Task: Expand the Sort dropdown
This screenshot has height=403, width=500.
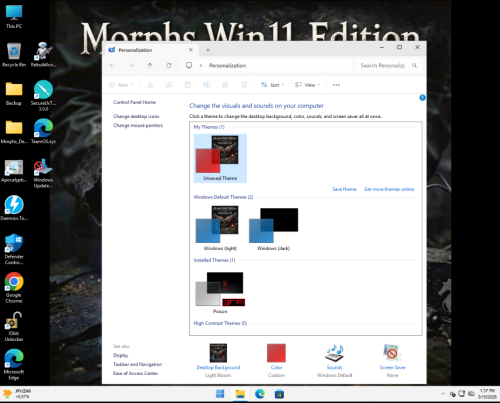Action: 273,85
